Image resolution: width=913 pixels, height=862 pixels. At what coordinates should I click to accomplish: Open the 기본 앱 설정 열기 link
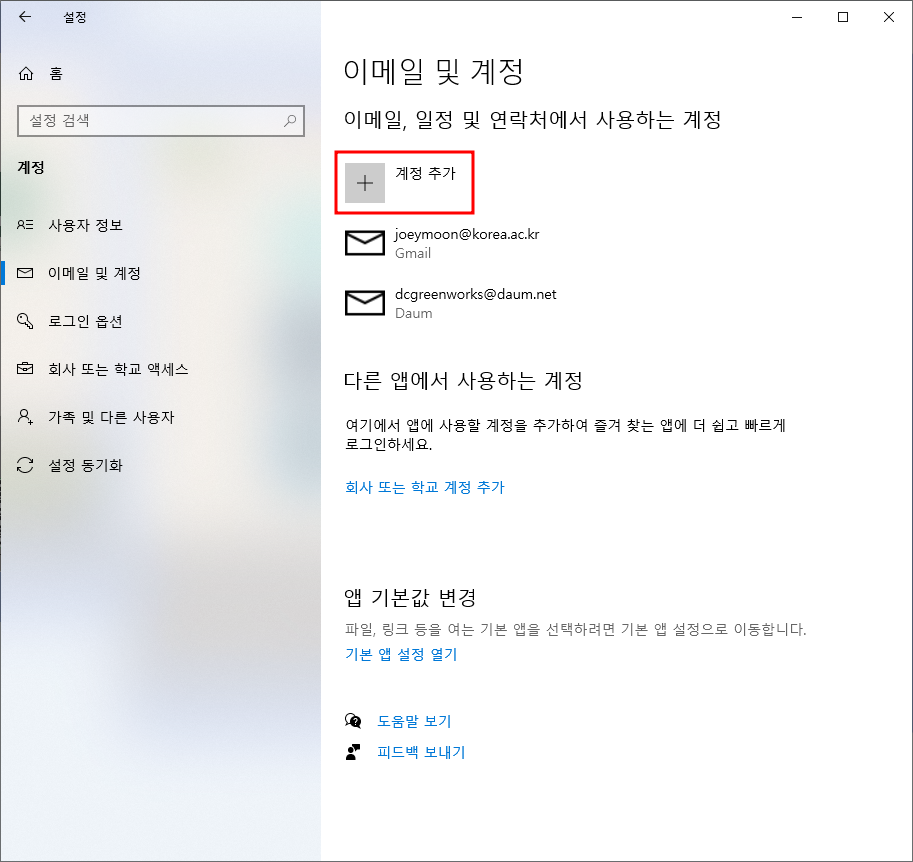tap(401, 654)
